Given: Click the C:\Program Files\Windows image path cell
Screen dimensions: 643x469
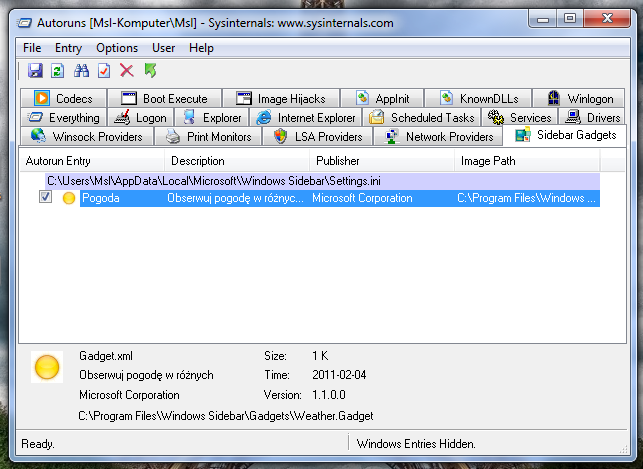Looking at the screenshot, I should pyautogui.click(x=527, y=198).
